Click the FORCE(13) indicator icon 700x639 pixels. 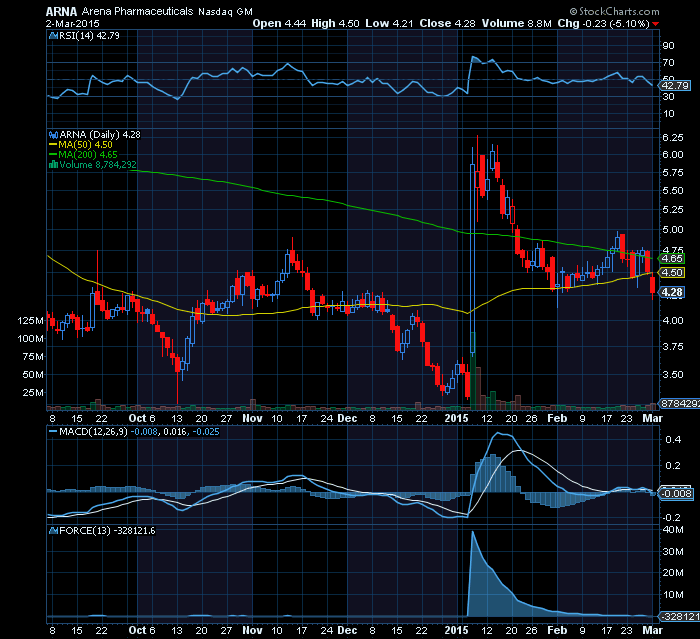pos(53,530)
